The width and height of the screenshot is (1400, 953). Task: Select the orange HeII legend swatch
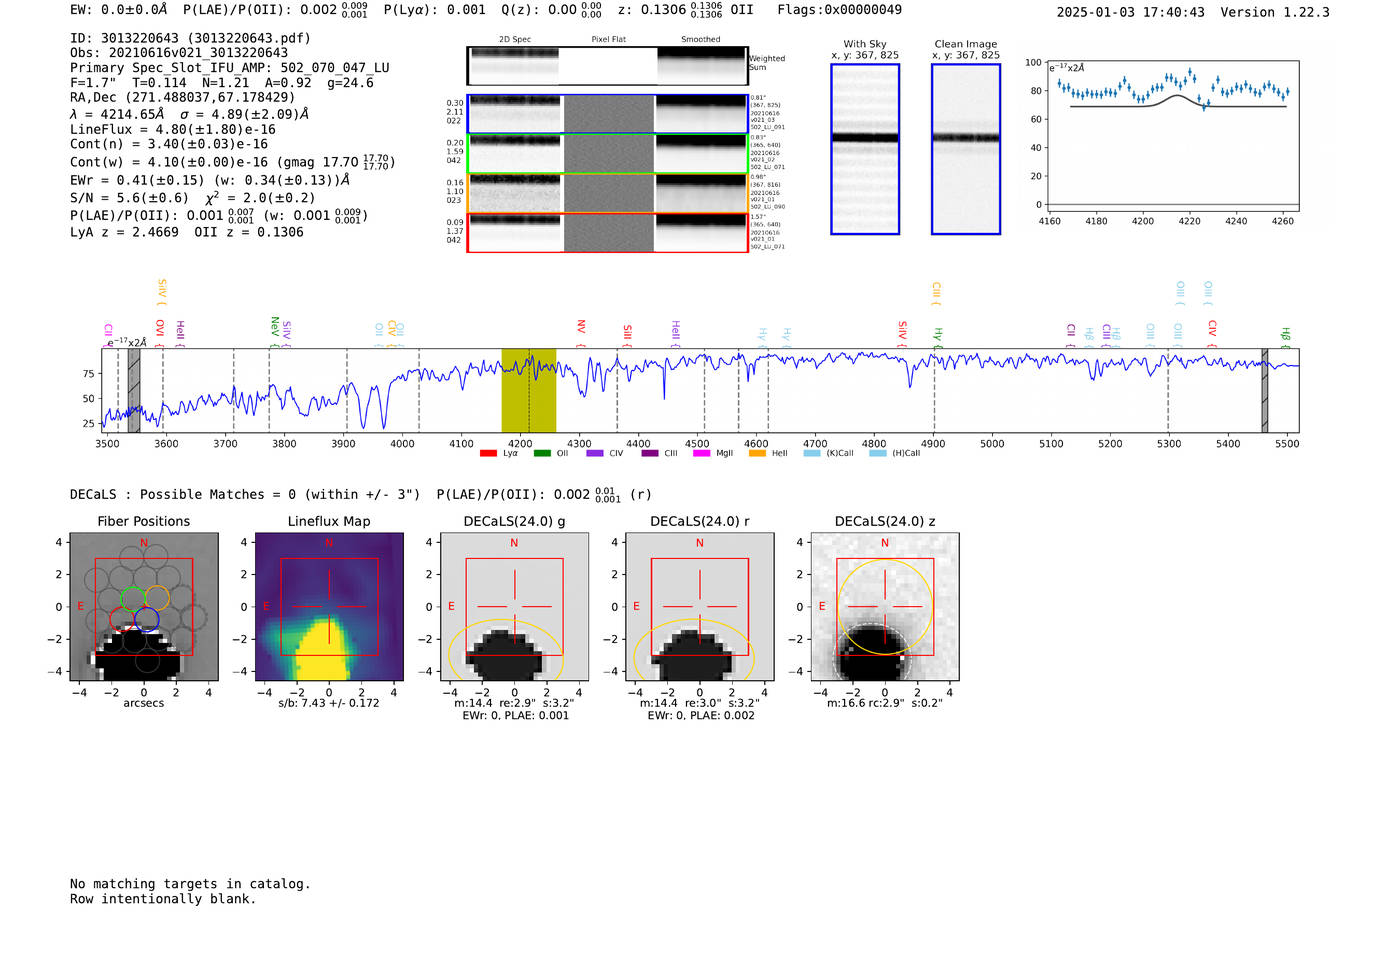[x=757, y=454]
